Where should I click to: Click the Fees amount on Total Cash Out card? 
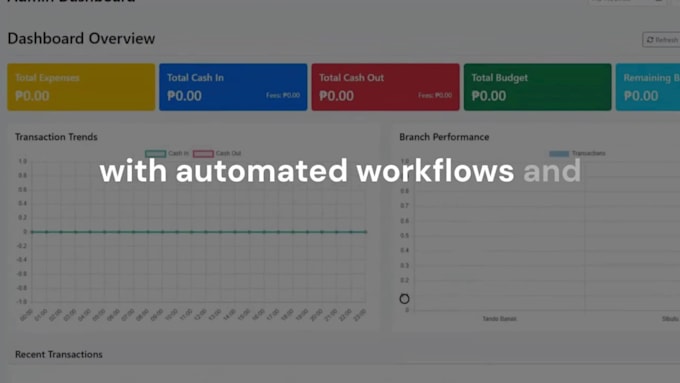[435, 95]
